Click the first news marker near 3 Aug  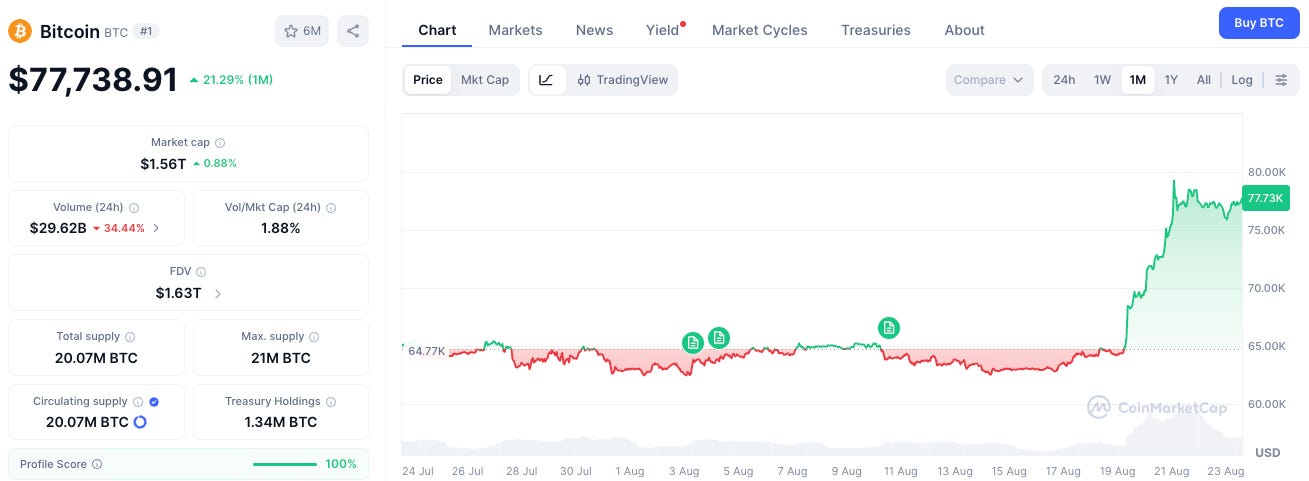[x=692, y=343]
